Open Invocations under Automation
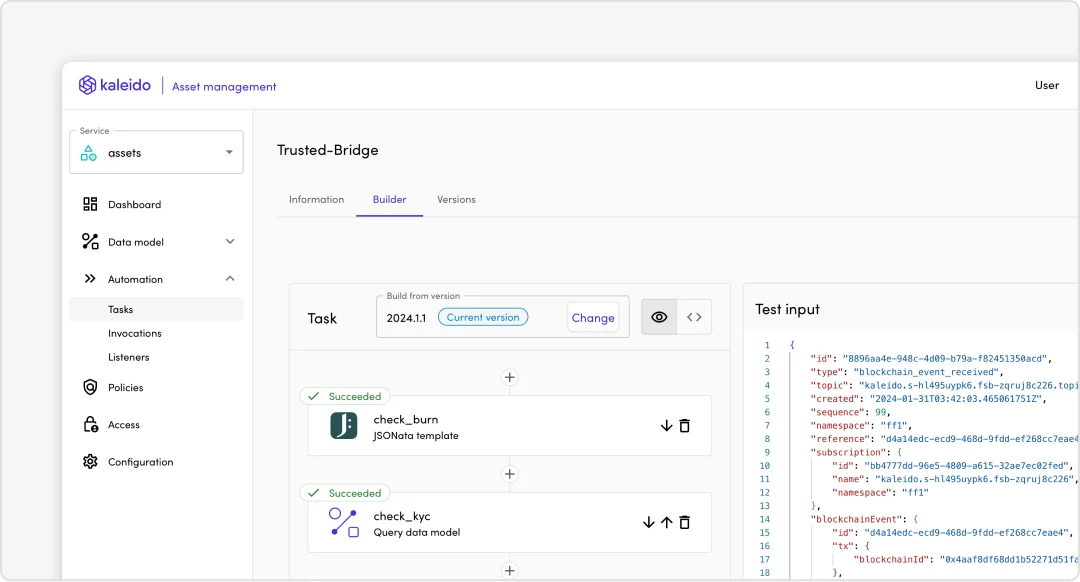 [x=135, y=333]
